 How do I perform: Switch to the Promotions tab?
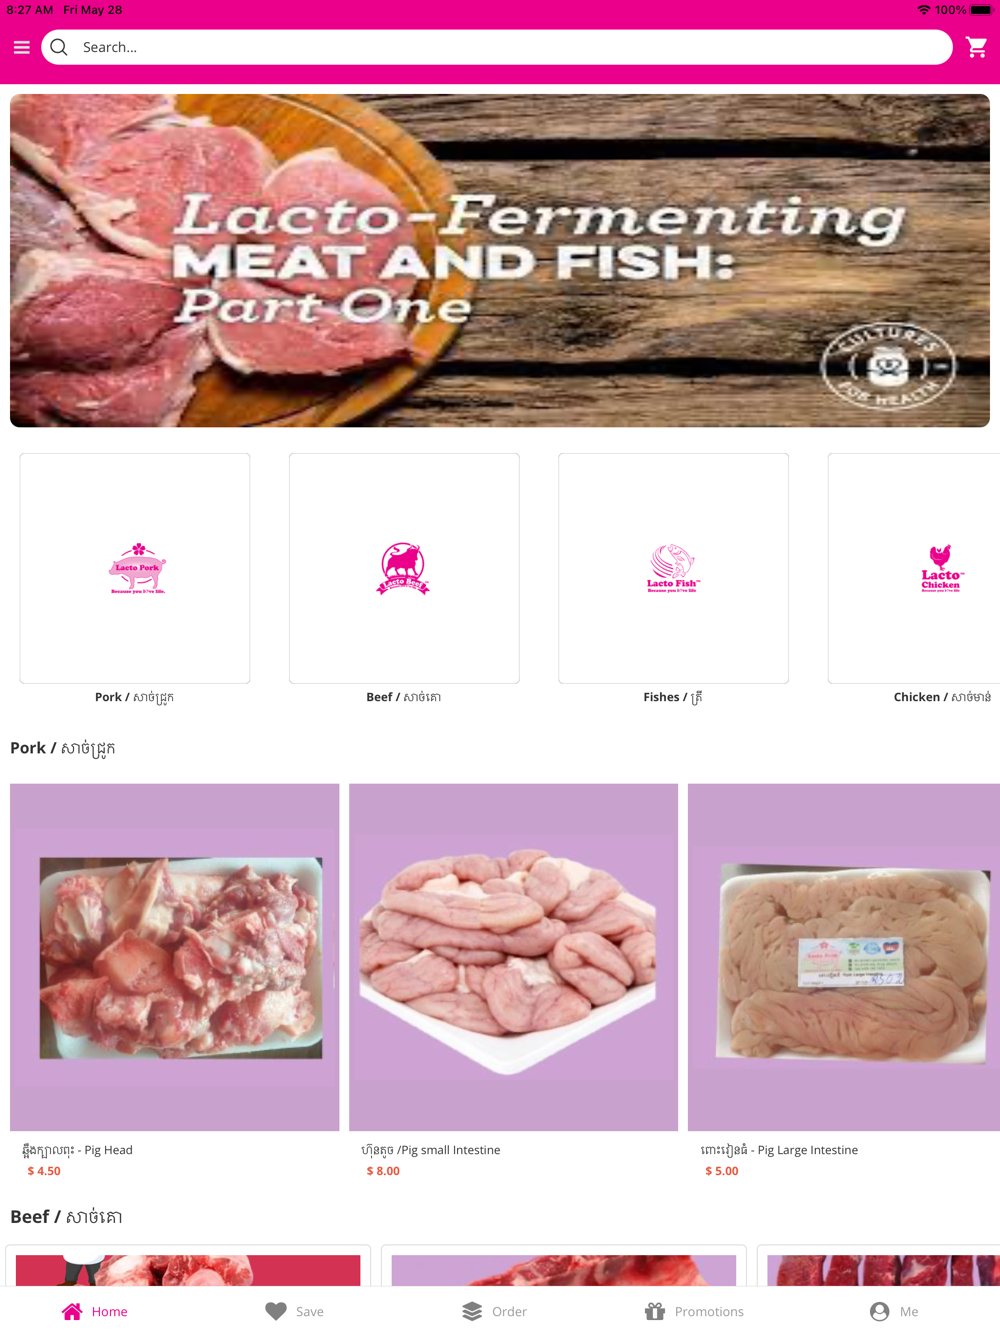click(x=695, y=1311)
